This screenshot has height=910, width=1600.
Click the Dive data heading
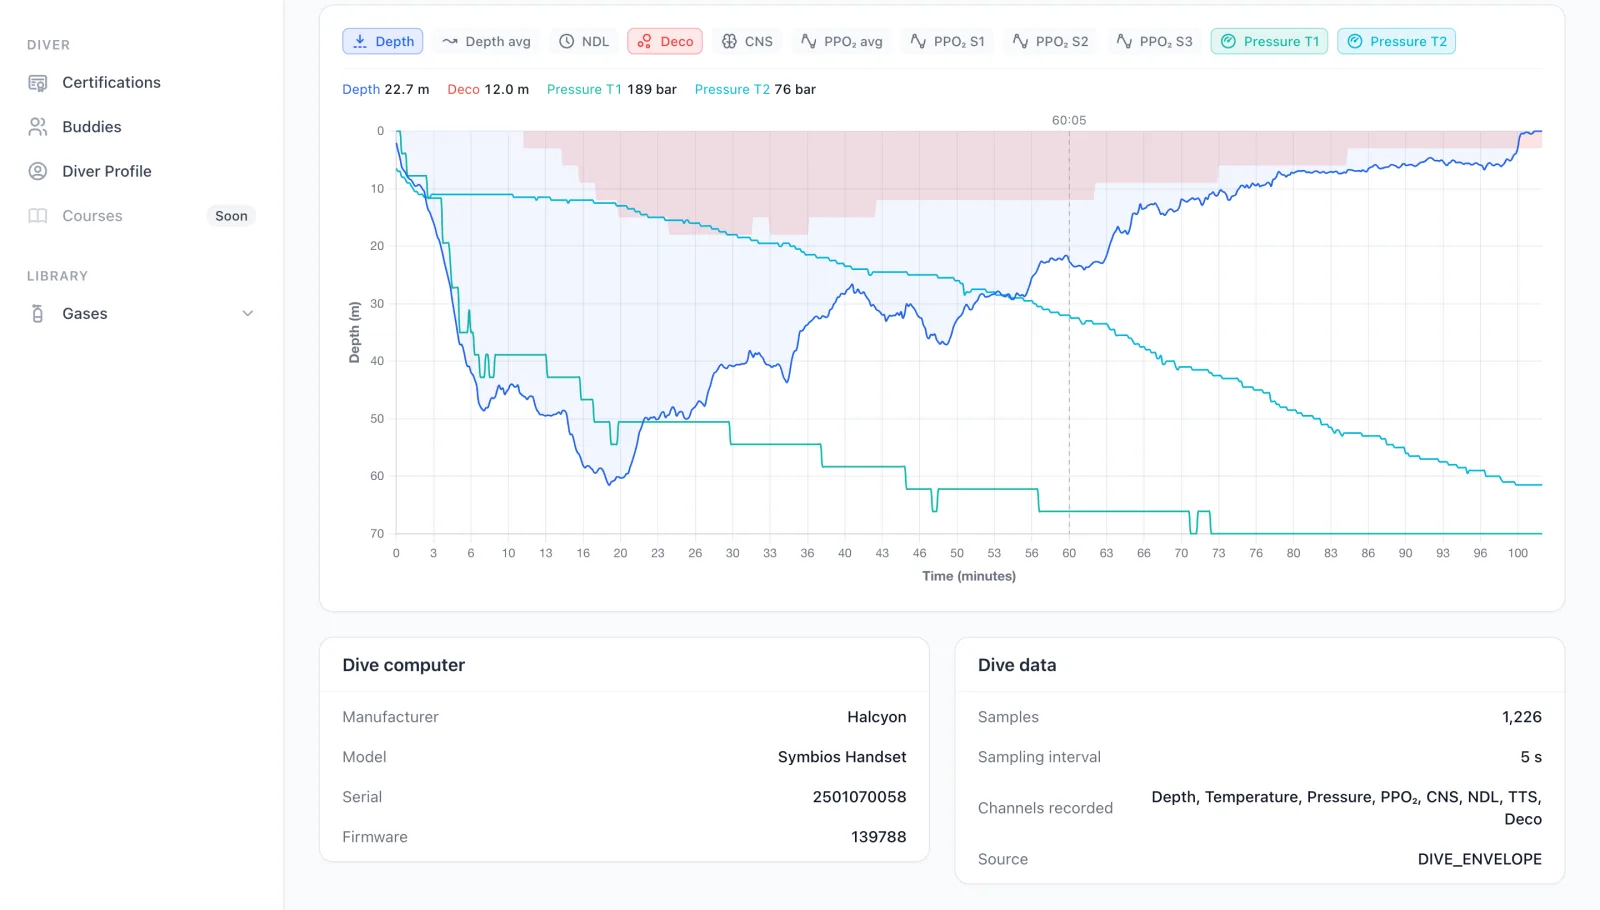coord(1017,665)
